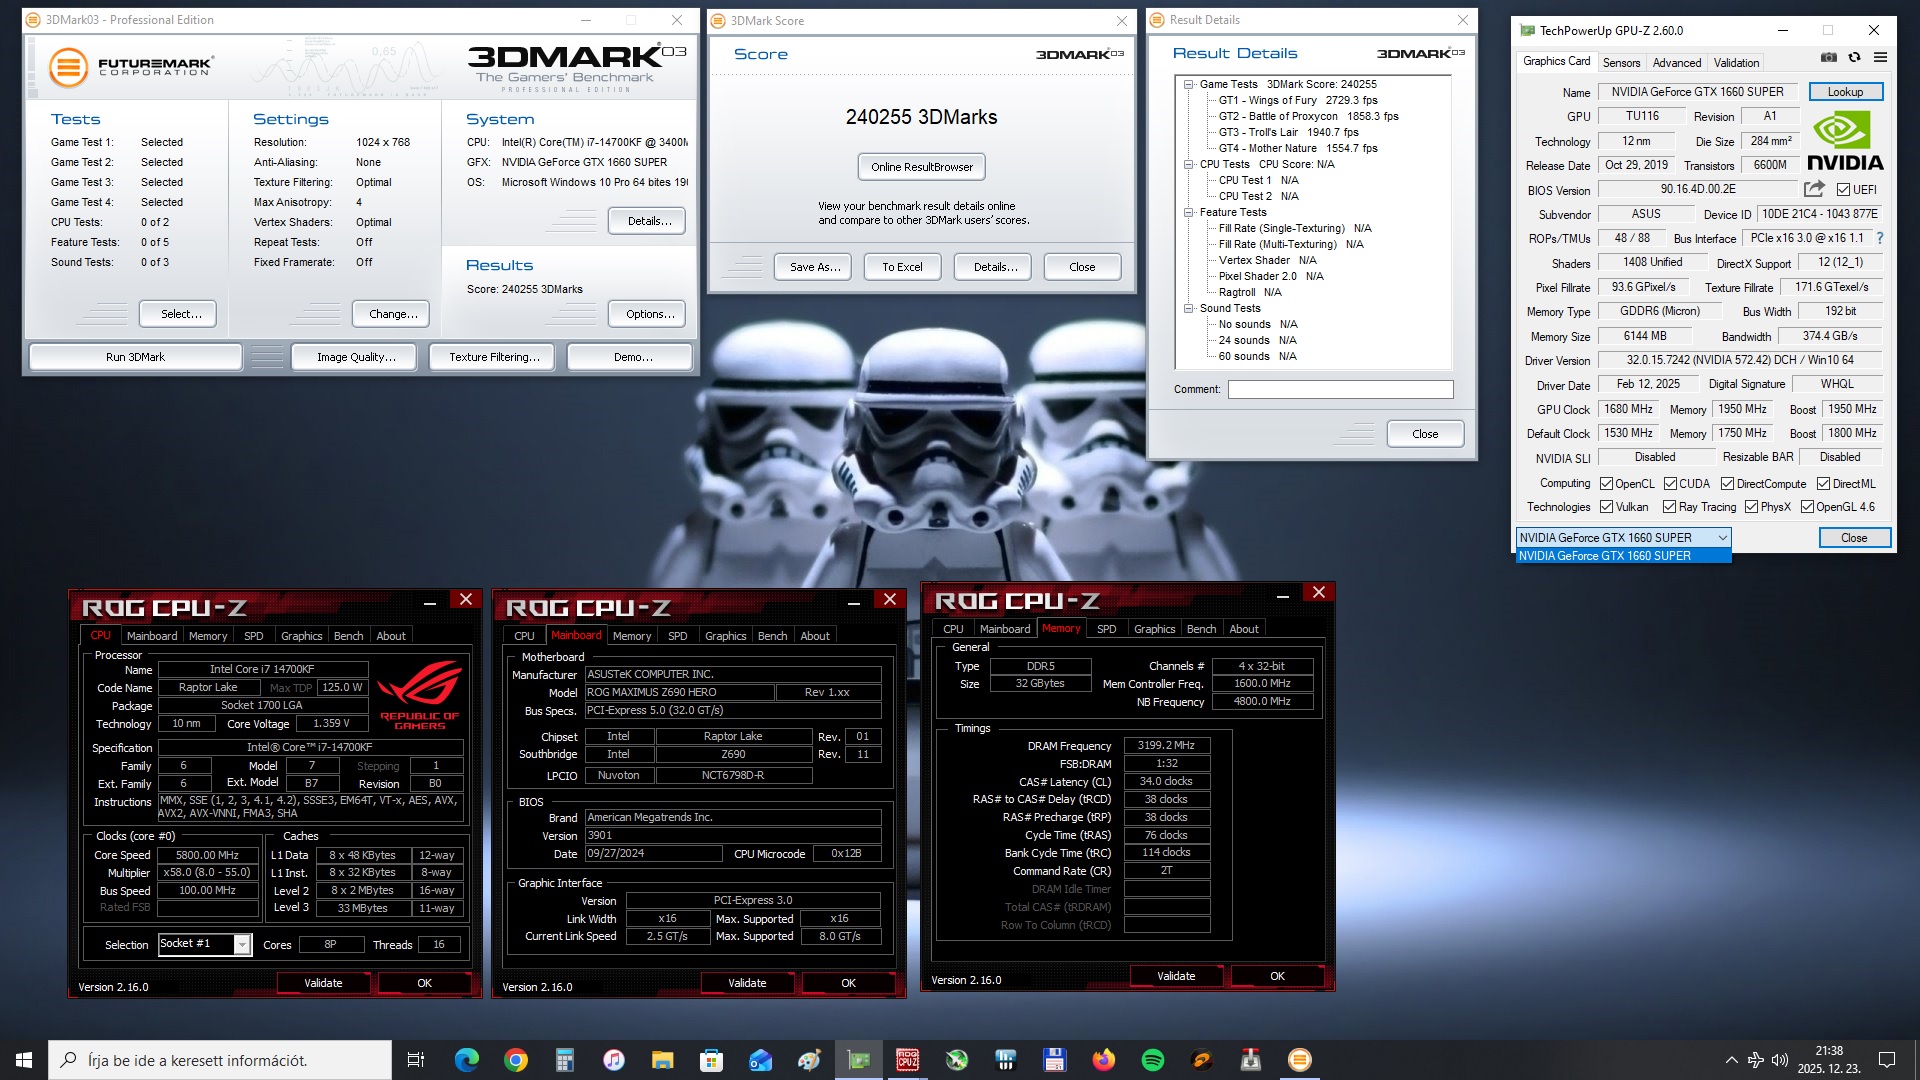This screenshot has height=1080, width=1920.
Task: Toggle the Ray Tracing checkbox
Action: [x=1669, y=507]
